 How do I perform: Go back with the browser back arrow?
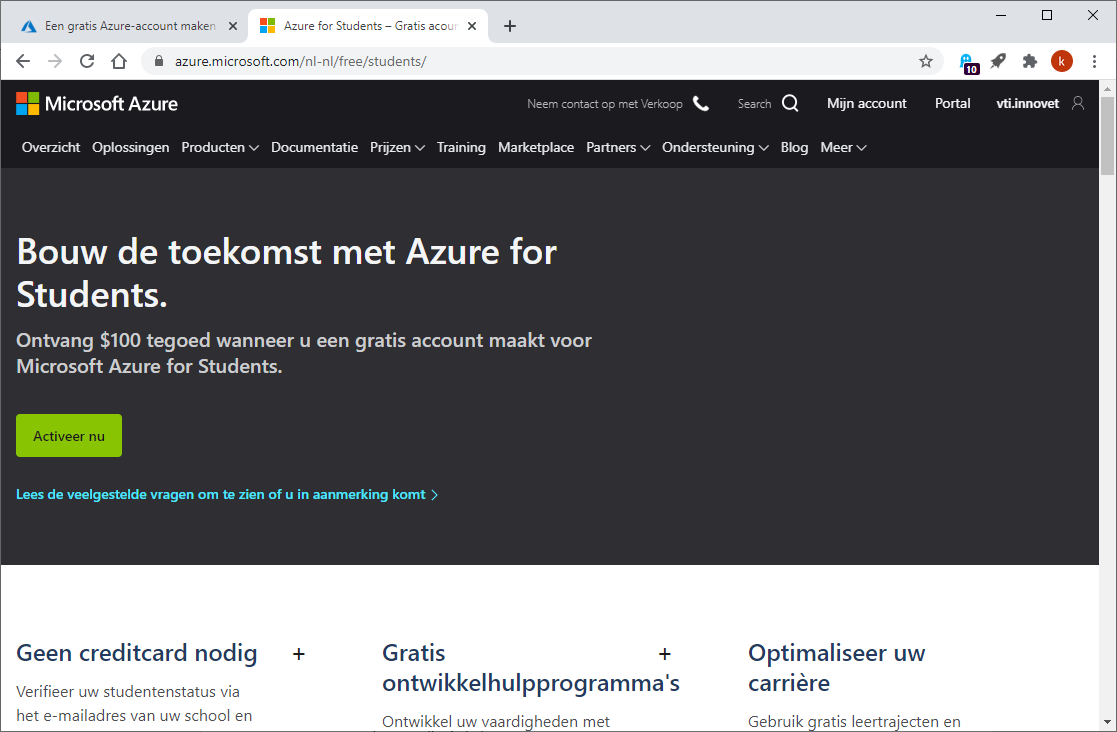click(x=23, y=61)
